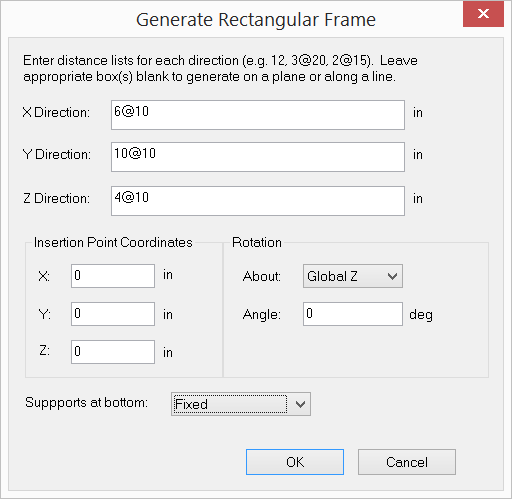Image resolution: width=512 pixels, height=499 pixels.
Task: Select the Z Direction text box
Action: coord(258,201)
